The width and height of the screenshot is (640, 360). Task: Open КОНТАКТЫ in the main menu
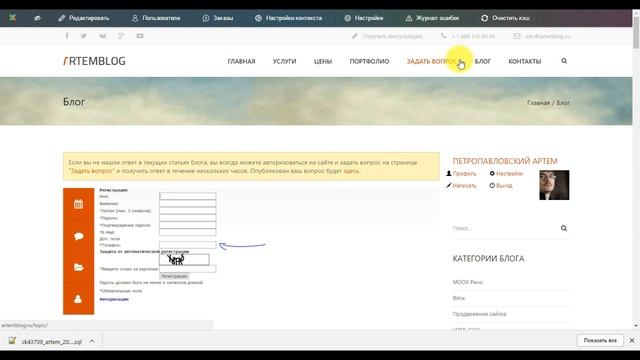[x=525, y=61]
